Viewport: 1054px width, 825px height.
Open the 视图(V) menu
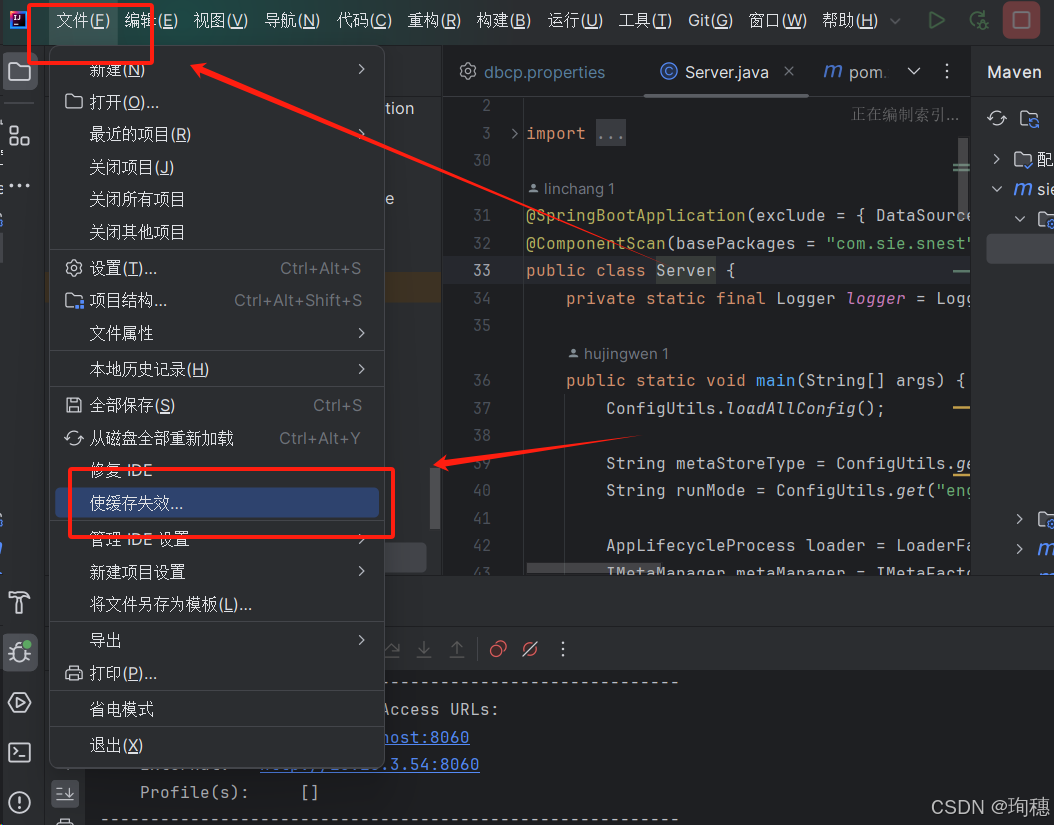220,20
